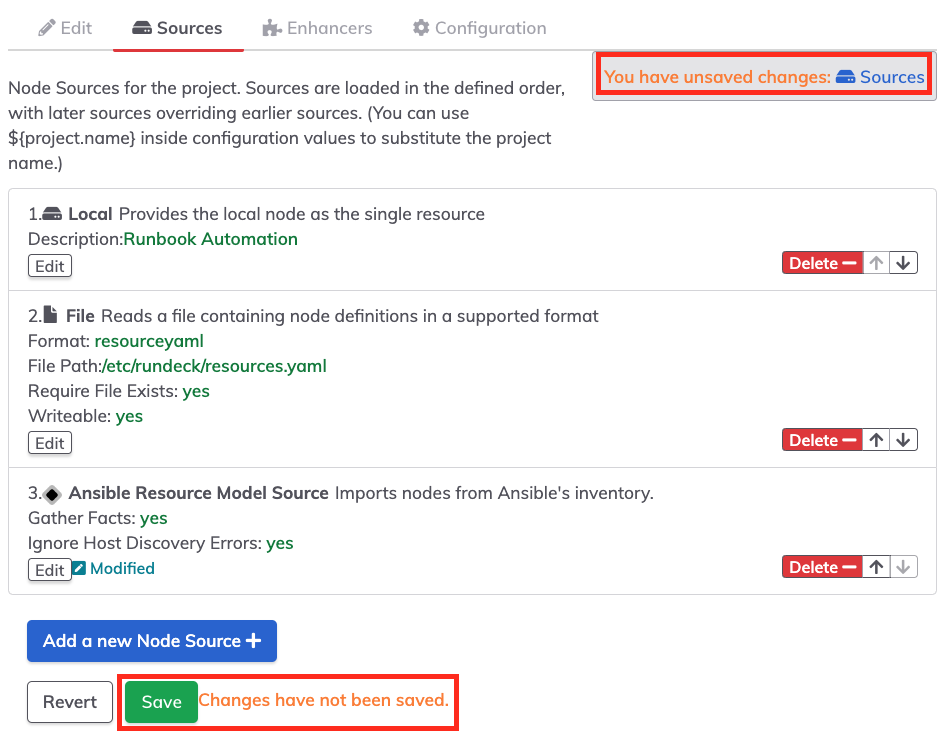The width and height of the screenshot is (952, 741).
Task: Delete the File node source
Action: (823, 440)
